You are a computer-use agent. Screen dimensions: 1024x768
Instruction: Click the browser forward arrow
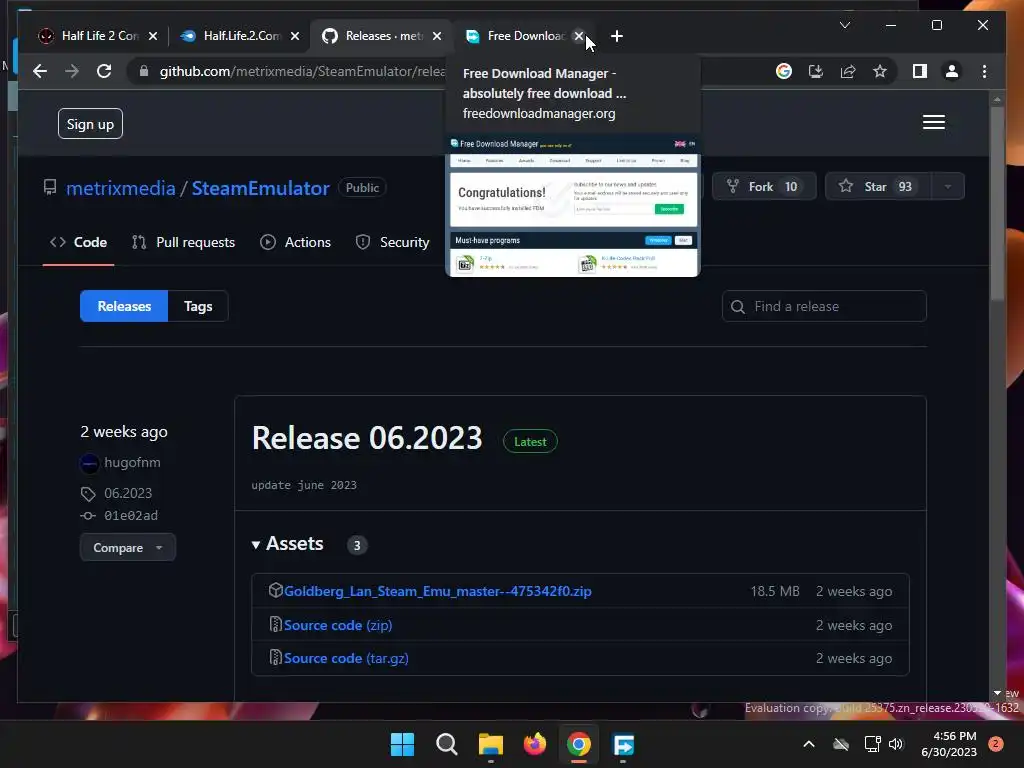point(72,71)
